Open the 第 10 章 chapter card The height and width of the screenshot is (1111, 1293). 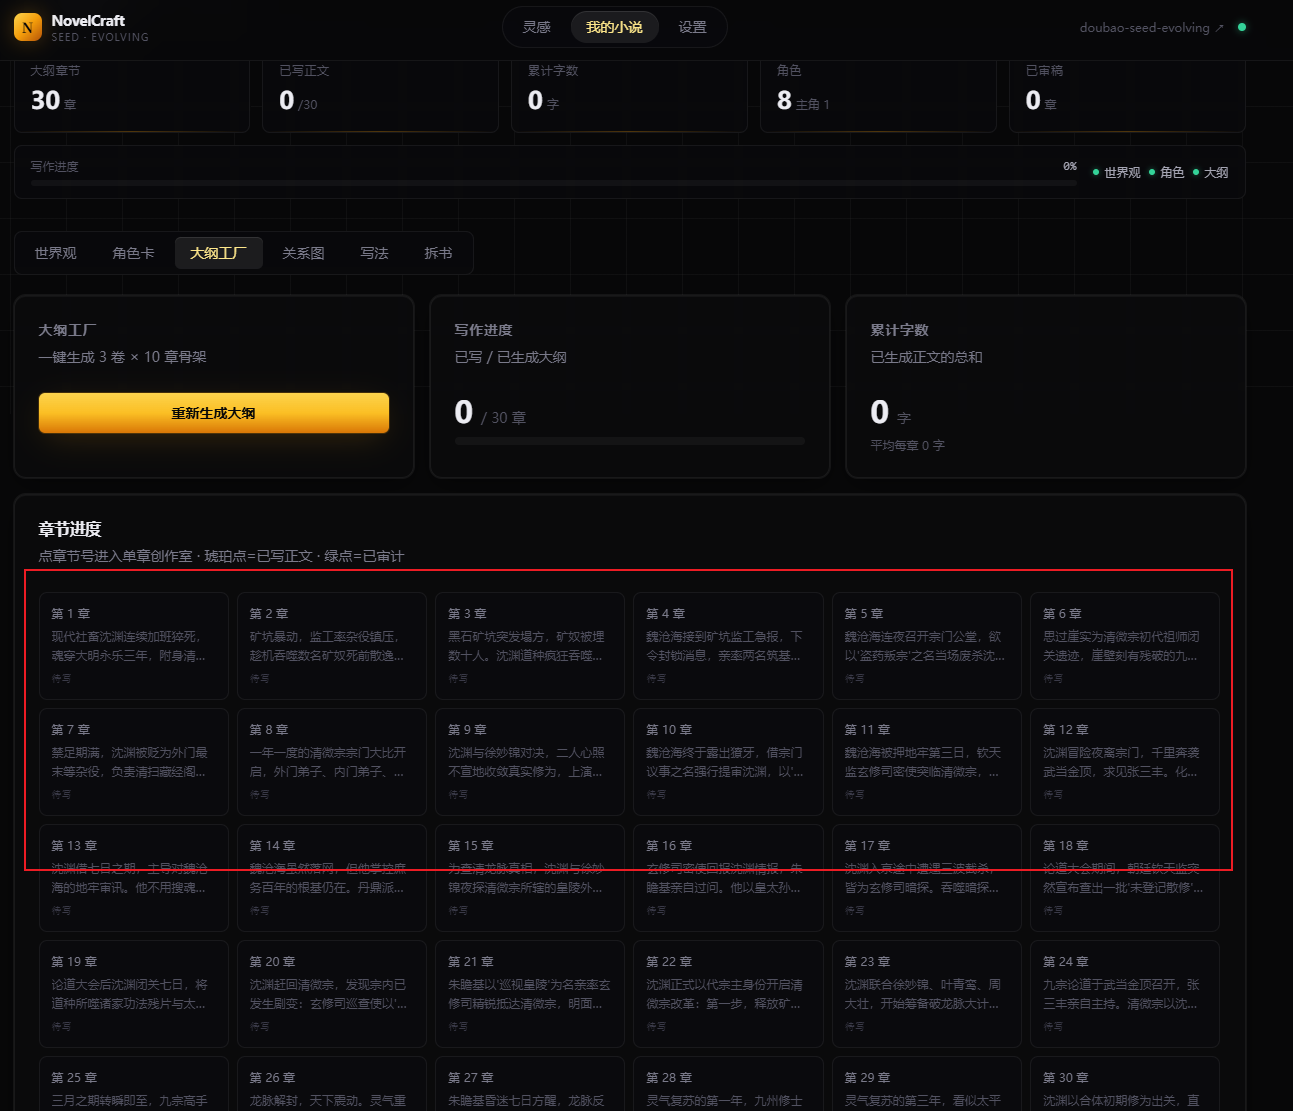728,762
